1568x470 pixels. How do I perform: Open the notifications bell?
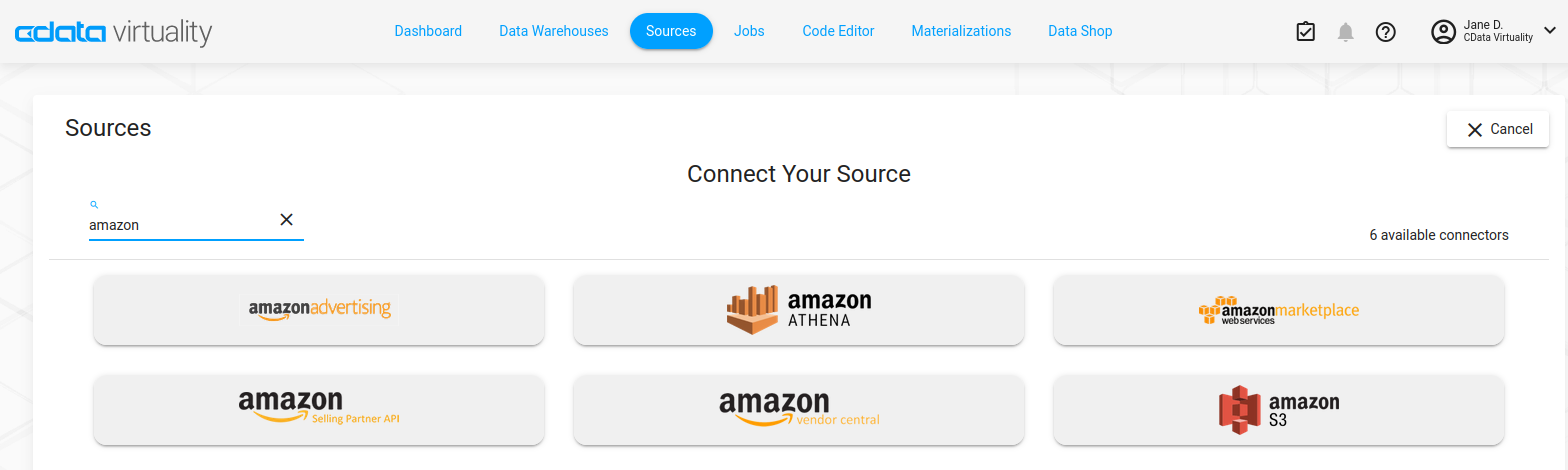(1346, 32)
